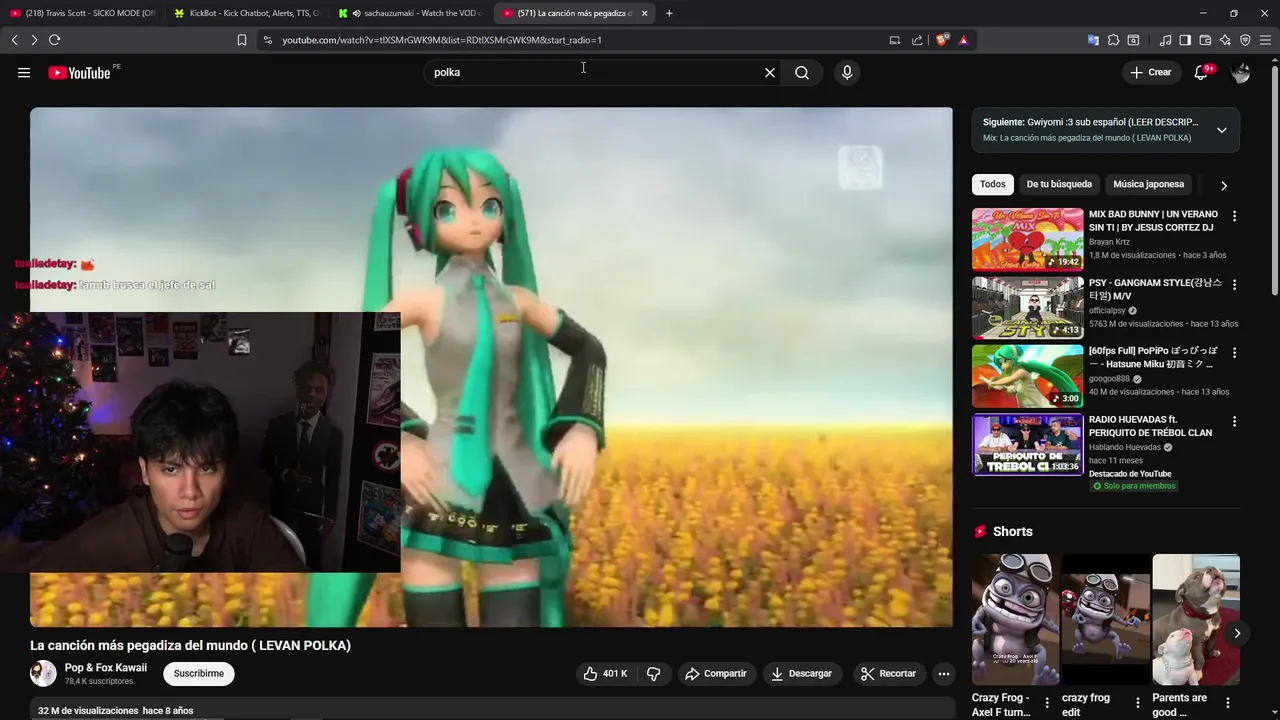The image size is (1280, 720).
Task: Select the Música japonesa chip
Action: pyautogui.click(x=1148, y=184)
